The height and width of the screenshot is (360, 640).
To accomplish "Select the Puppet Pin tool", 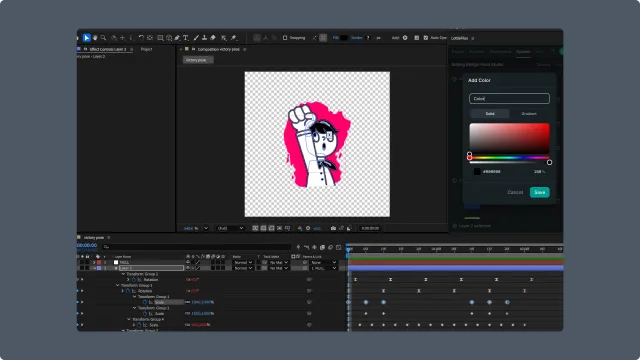I will point(233,38).
